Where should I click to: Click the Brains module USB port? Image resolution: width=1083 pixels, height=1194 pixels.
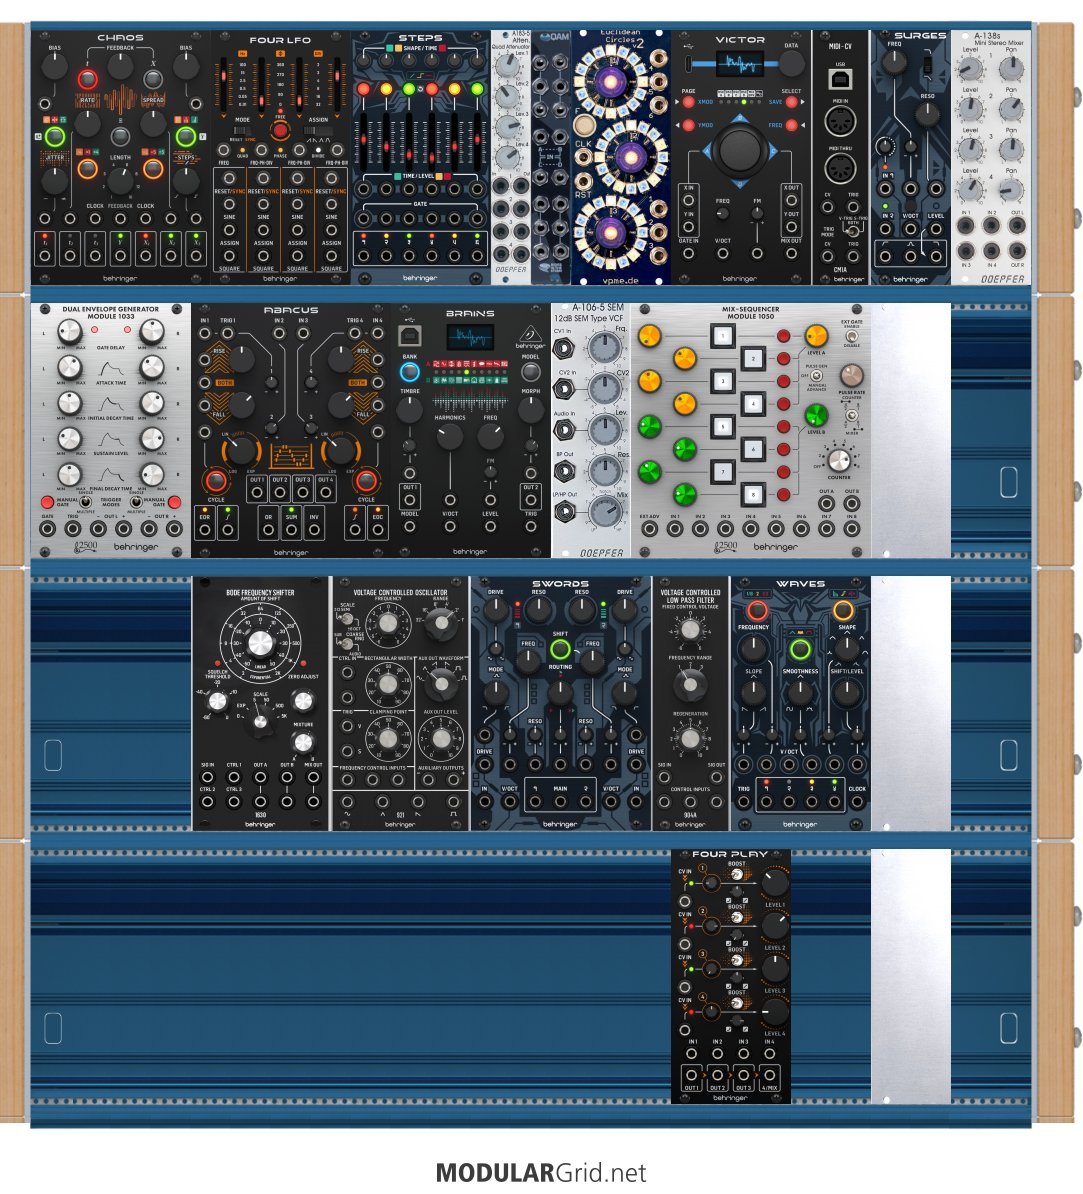[x=410, y=335]
